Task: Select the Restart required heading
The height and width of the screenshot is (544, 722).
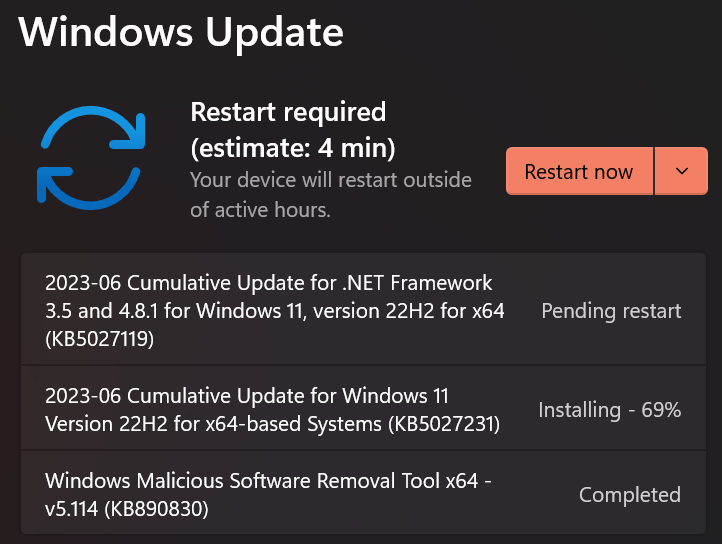Action: [288, 111]
